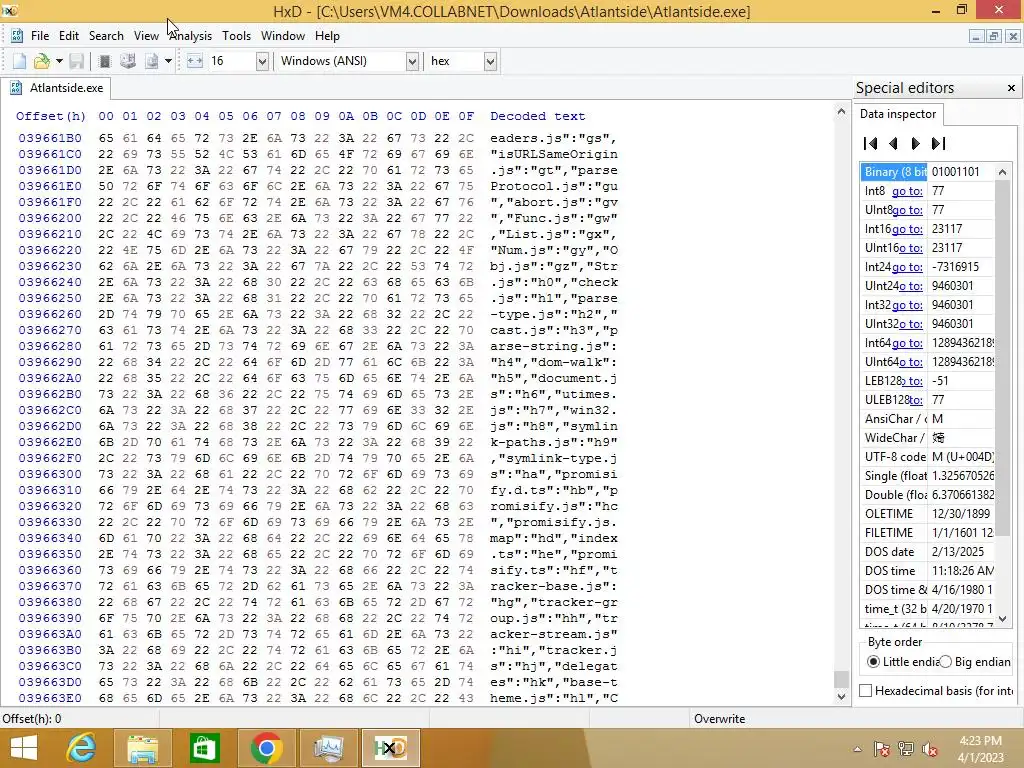
Task: Open the bytes per row dropdown (16)
Action: coord(263,61)
